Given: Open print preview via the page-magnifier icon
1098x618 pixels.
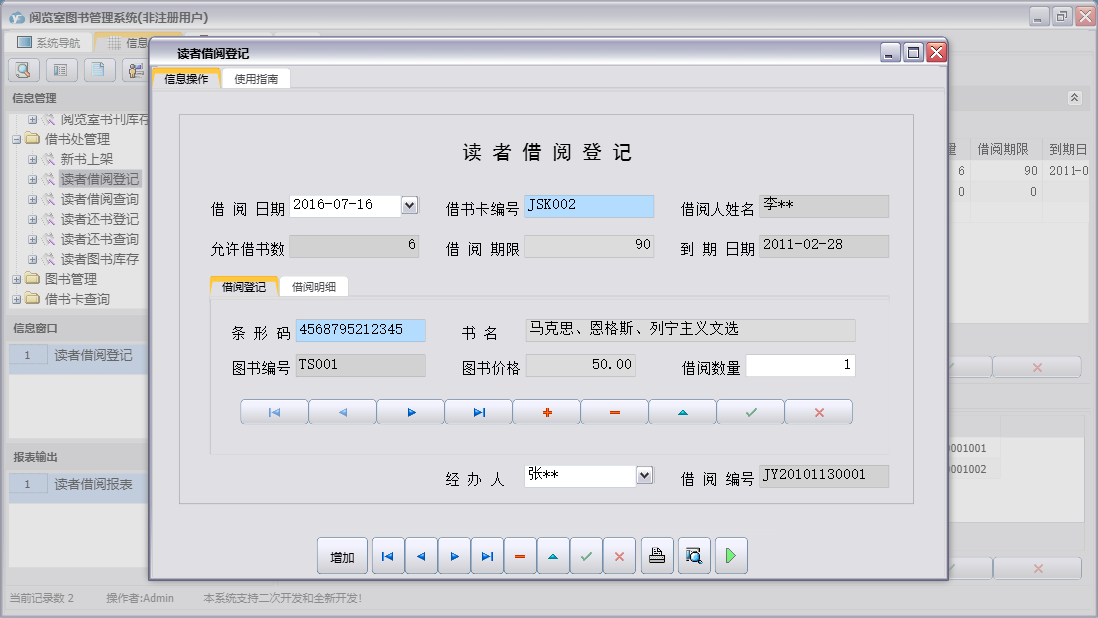Looking at the screenshot, I should click(691, 555).
